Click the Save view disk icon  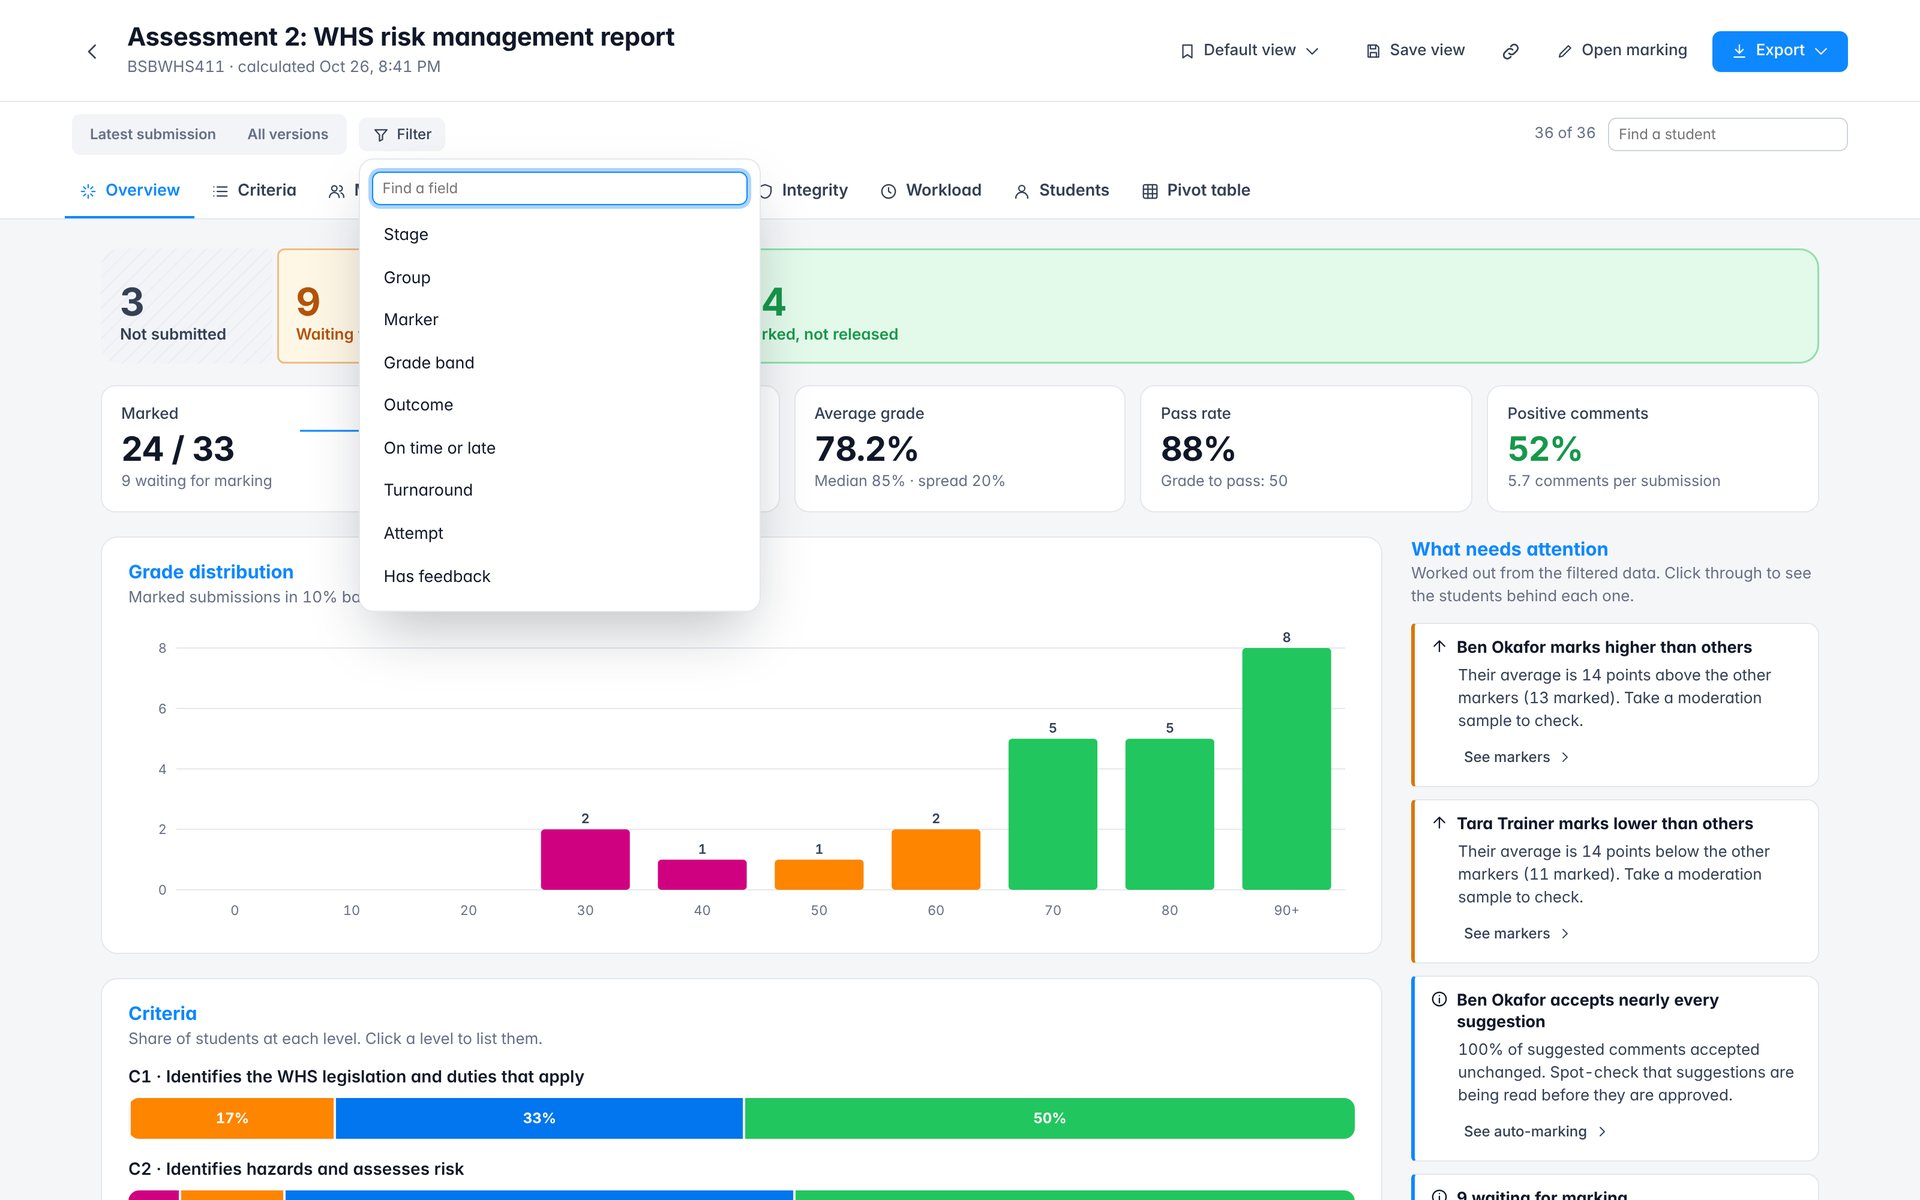(1373, 51)
